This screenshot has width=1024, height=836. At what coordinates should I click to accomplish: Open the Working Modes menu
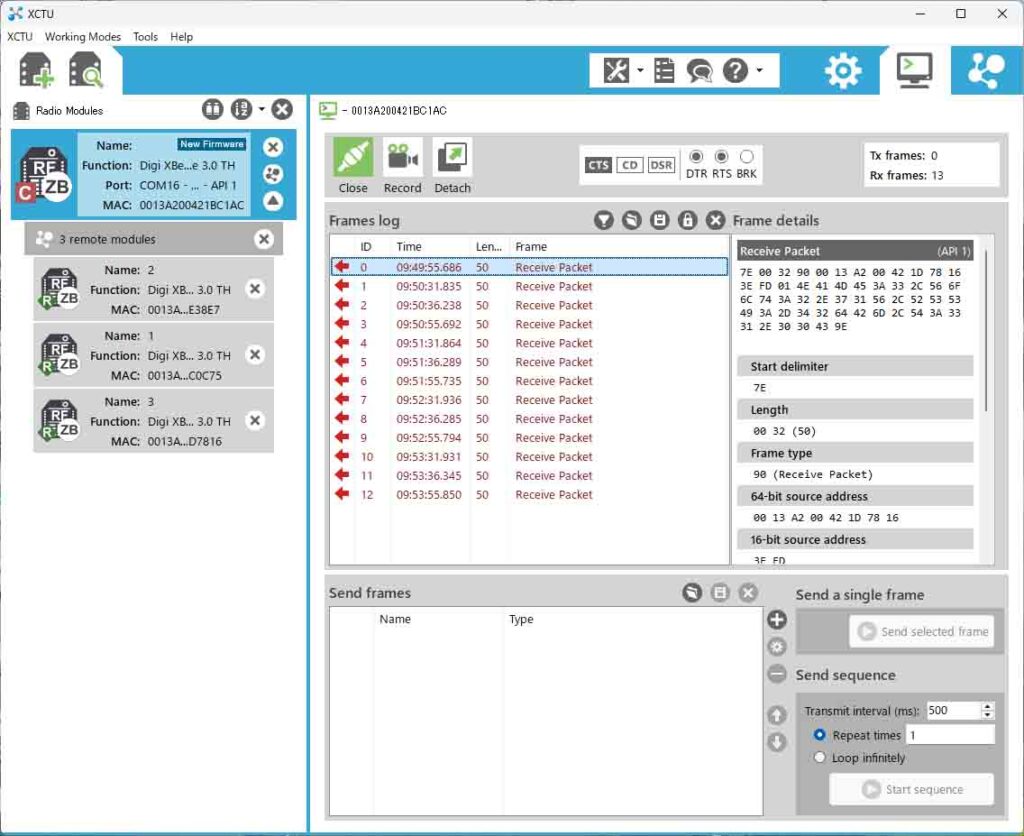click(x=83, y=37)
